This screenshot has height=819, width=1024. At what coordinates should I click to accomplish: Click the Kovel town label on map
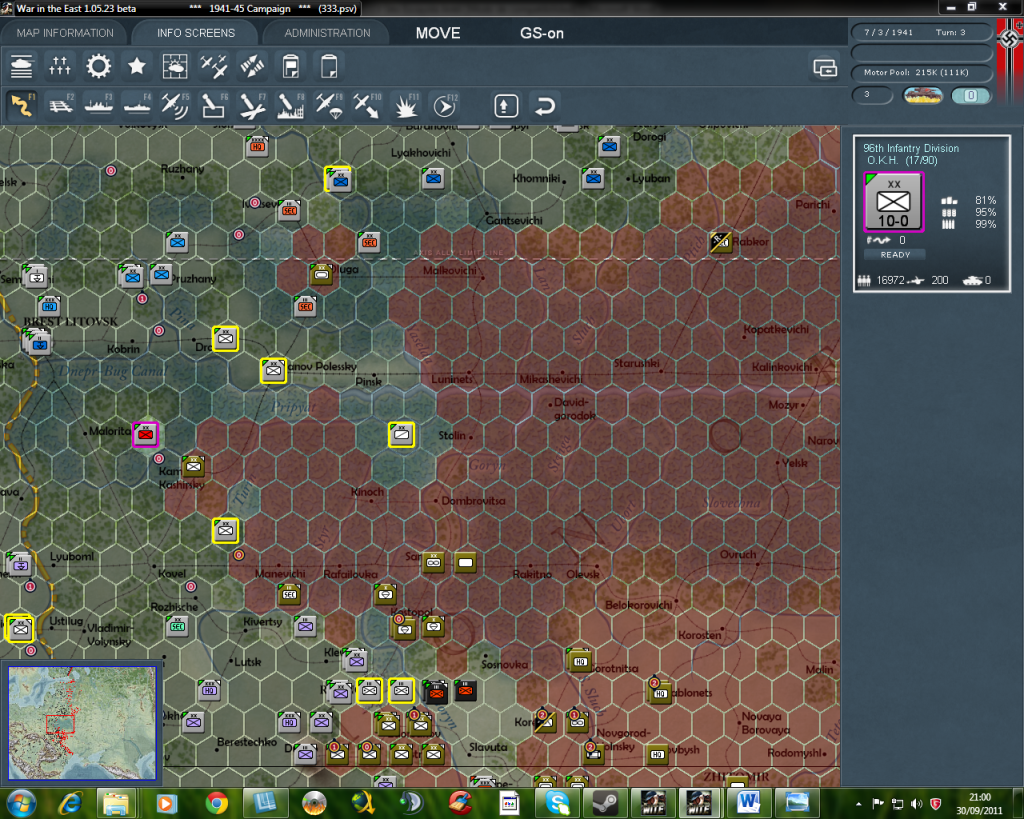[x=172, y=573]
